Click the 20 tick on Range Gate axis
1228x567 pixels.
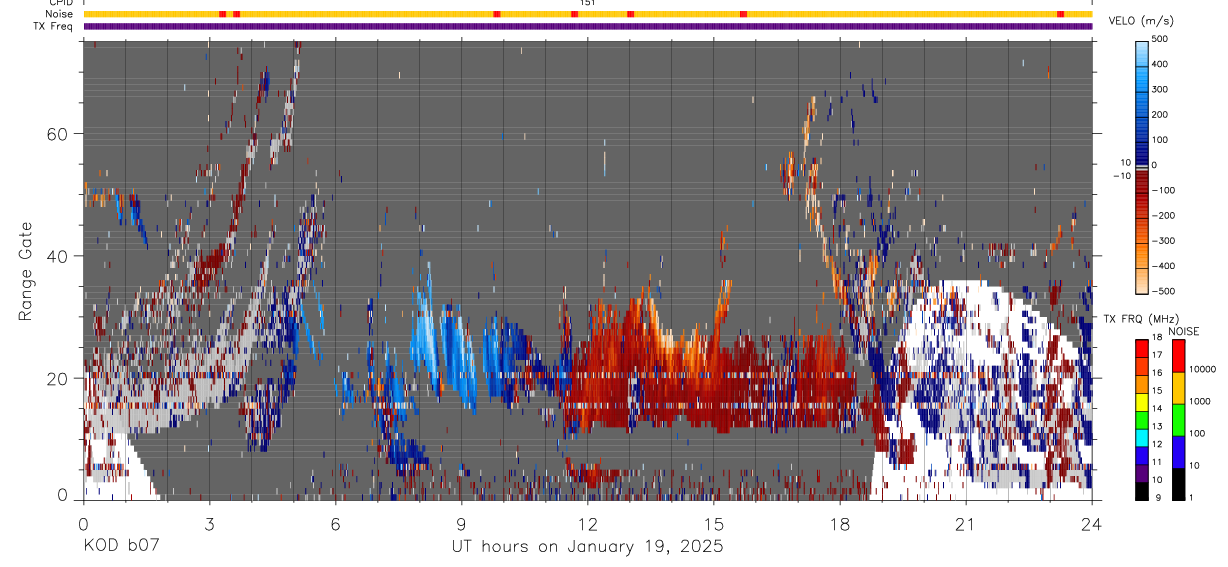(57, 378)
